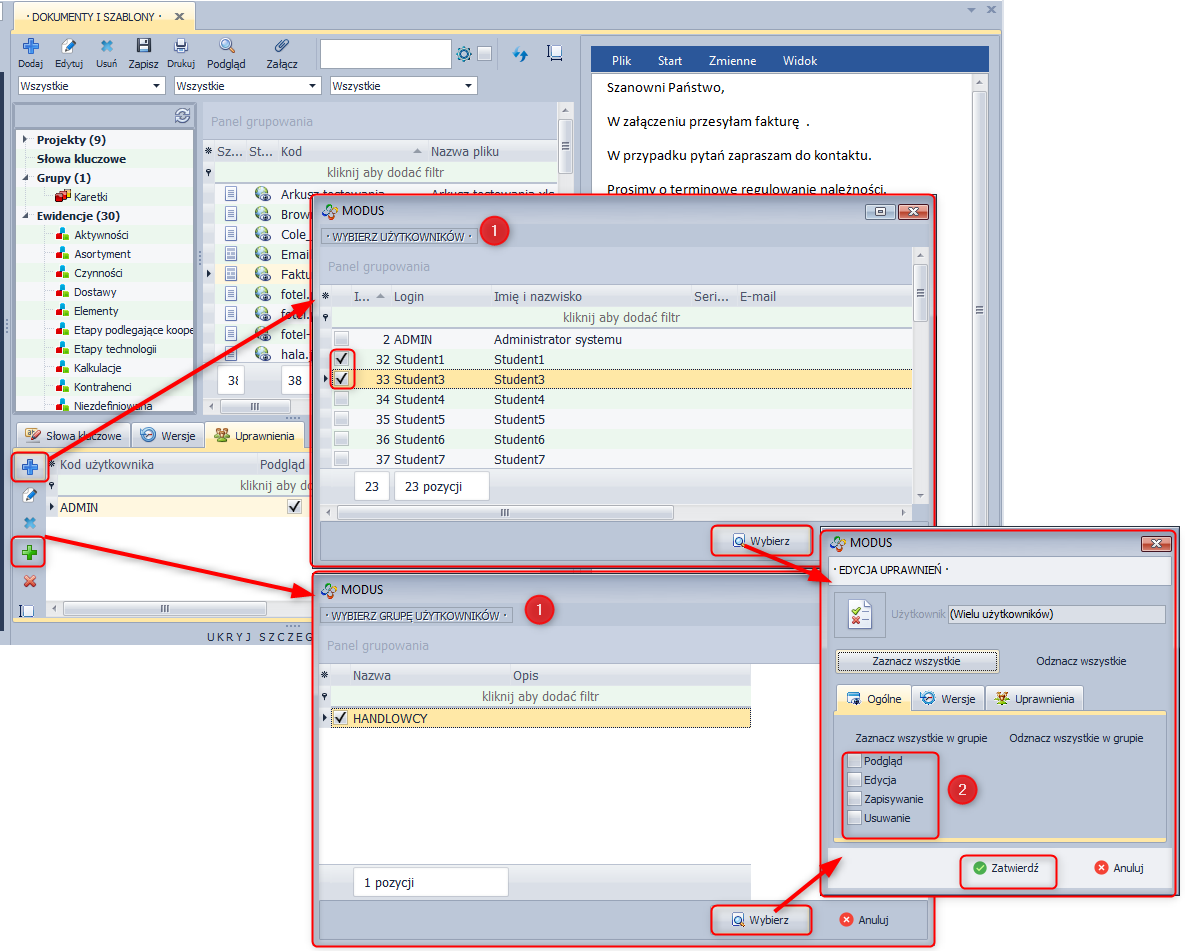Click Wybierz in the group selection dialog
Viewport: 1185px width, 951px height.
click(760, 920)
